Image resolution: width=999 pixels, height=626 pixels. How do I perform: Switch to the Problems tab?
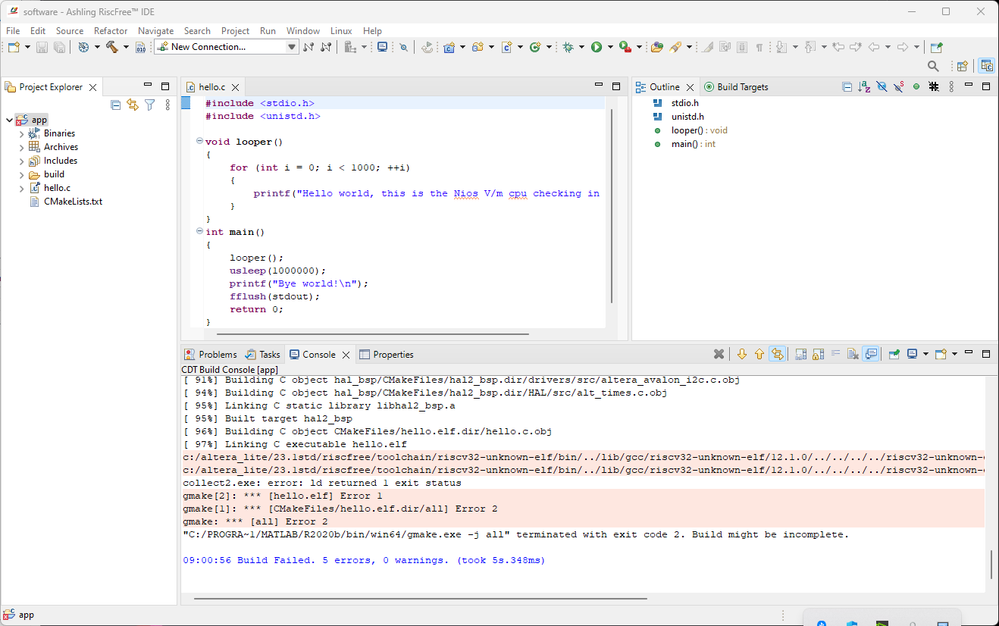(211, 354)
